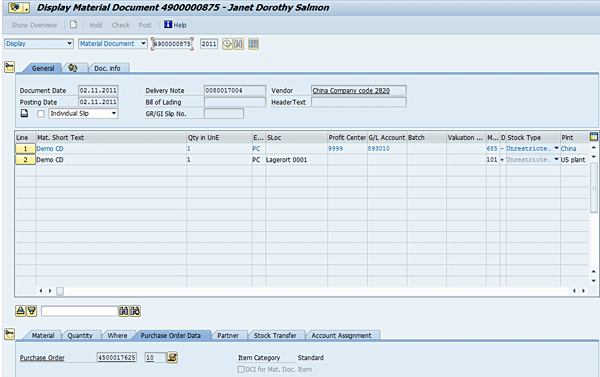
Task: Click the blue Help info icon
Action: [168, 24]
